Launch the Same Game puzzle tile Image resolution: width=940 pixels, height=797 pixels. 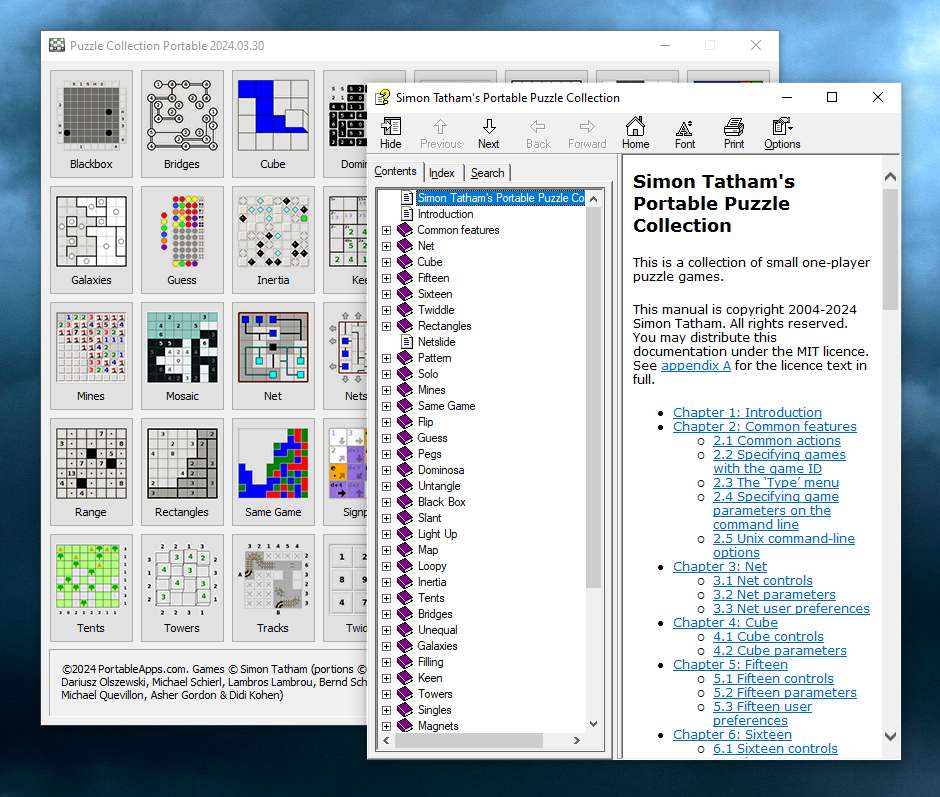click(273, 472)
